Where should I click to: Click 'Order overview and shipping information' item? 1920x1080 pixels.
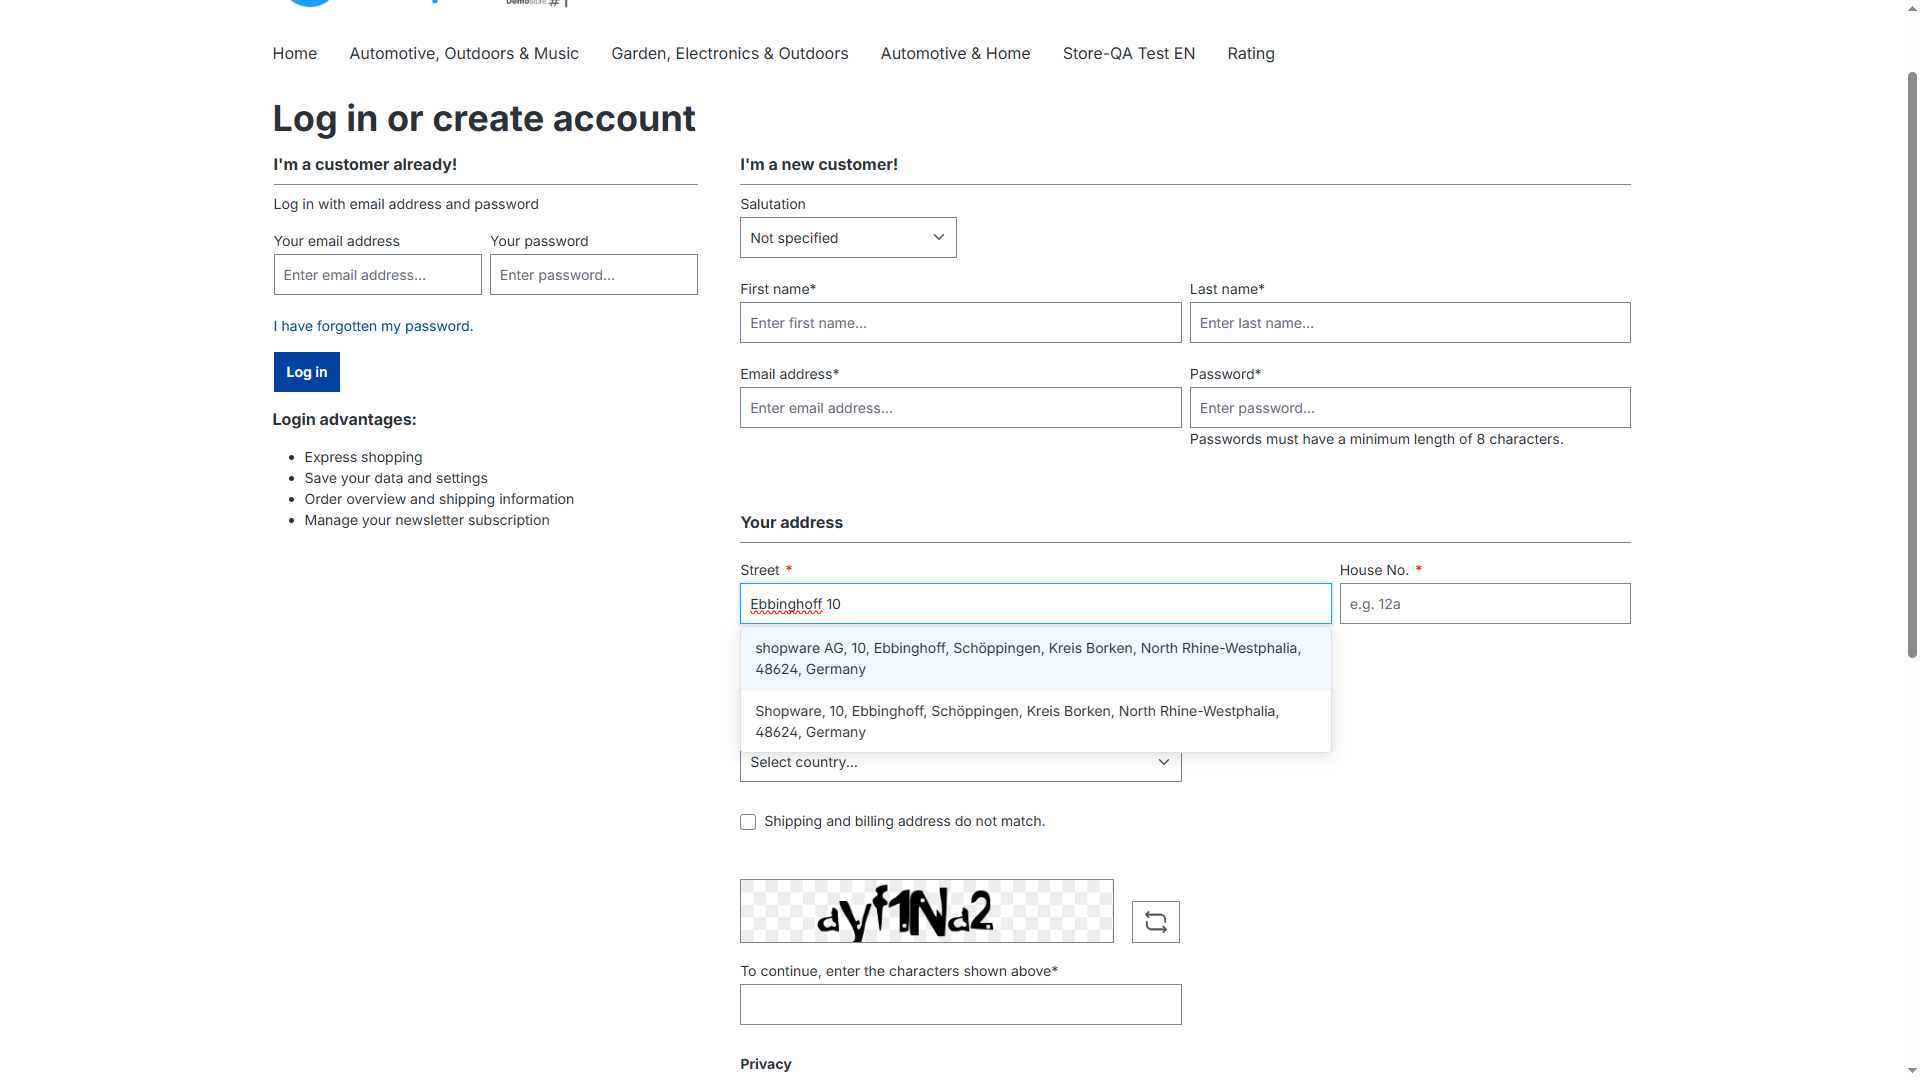point(439,499)
